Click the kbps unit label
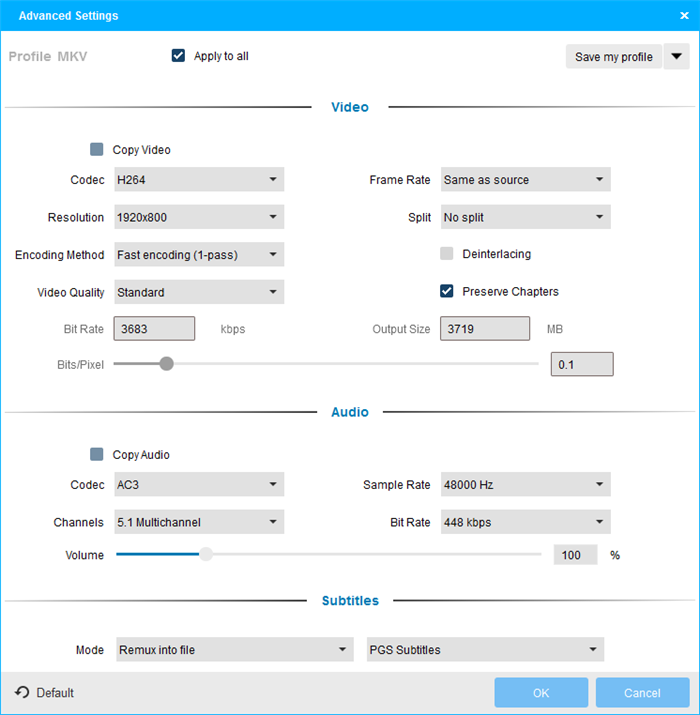 233,329
